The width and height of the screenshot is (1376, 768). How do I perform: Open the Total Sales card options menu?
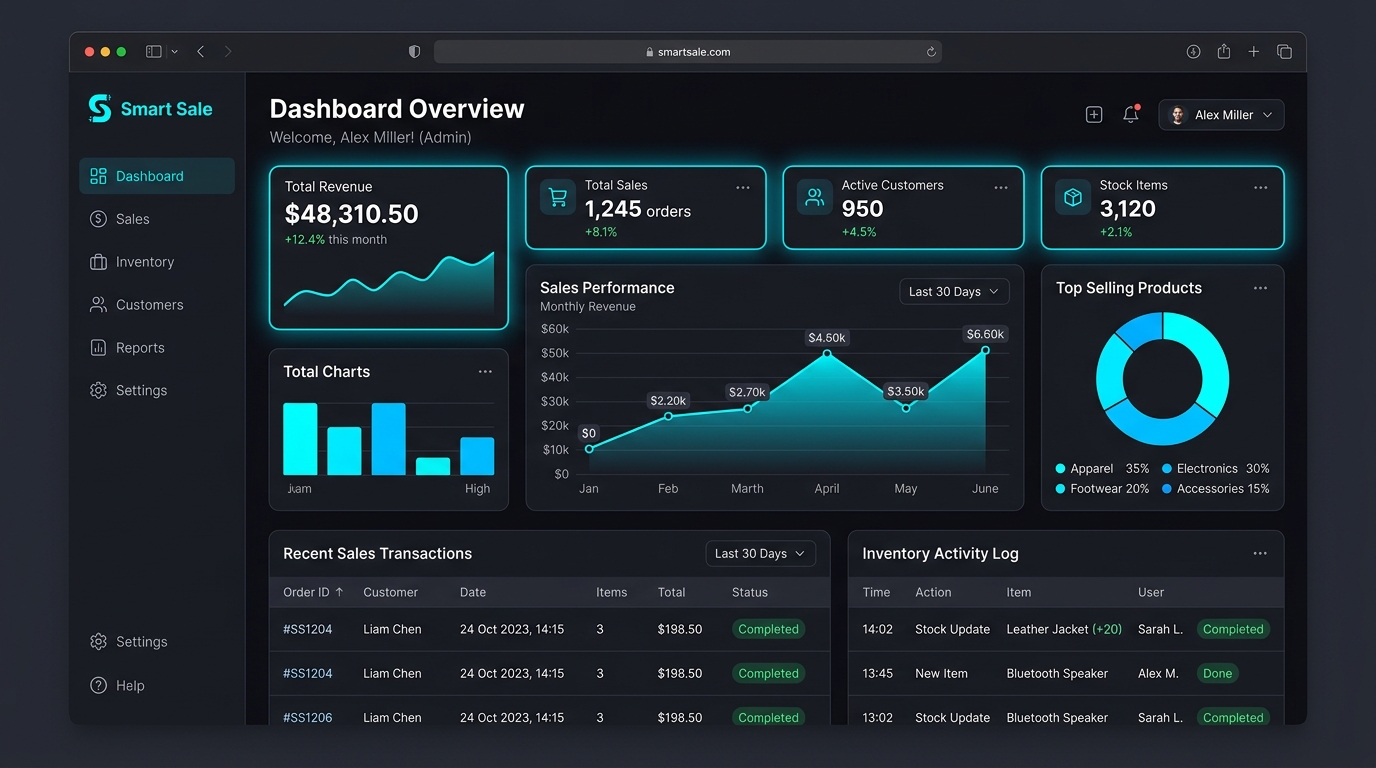(743, 187)
